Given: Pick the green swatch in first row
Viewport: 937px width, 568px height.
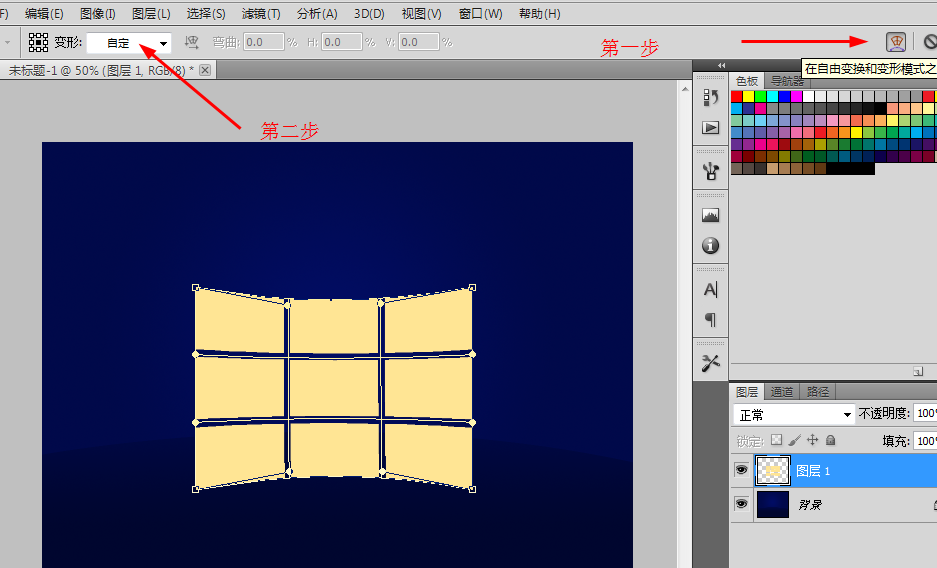Looking at the screenshot, I should coord(761,96).
